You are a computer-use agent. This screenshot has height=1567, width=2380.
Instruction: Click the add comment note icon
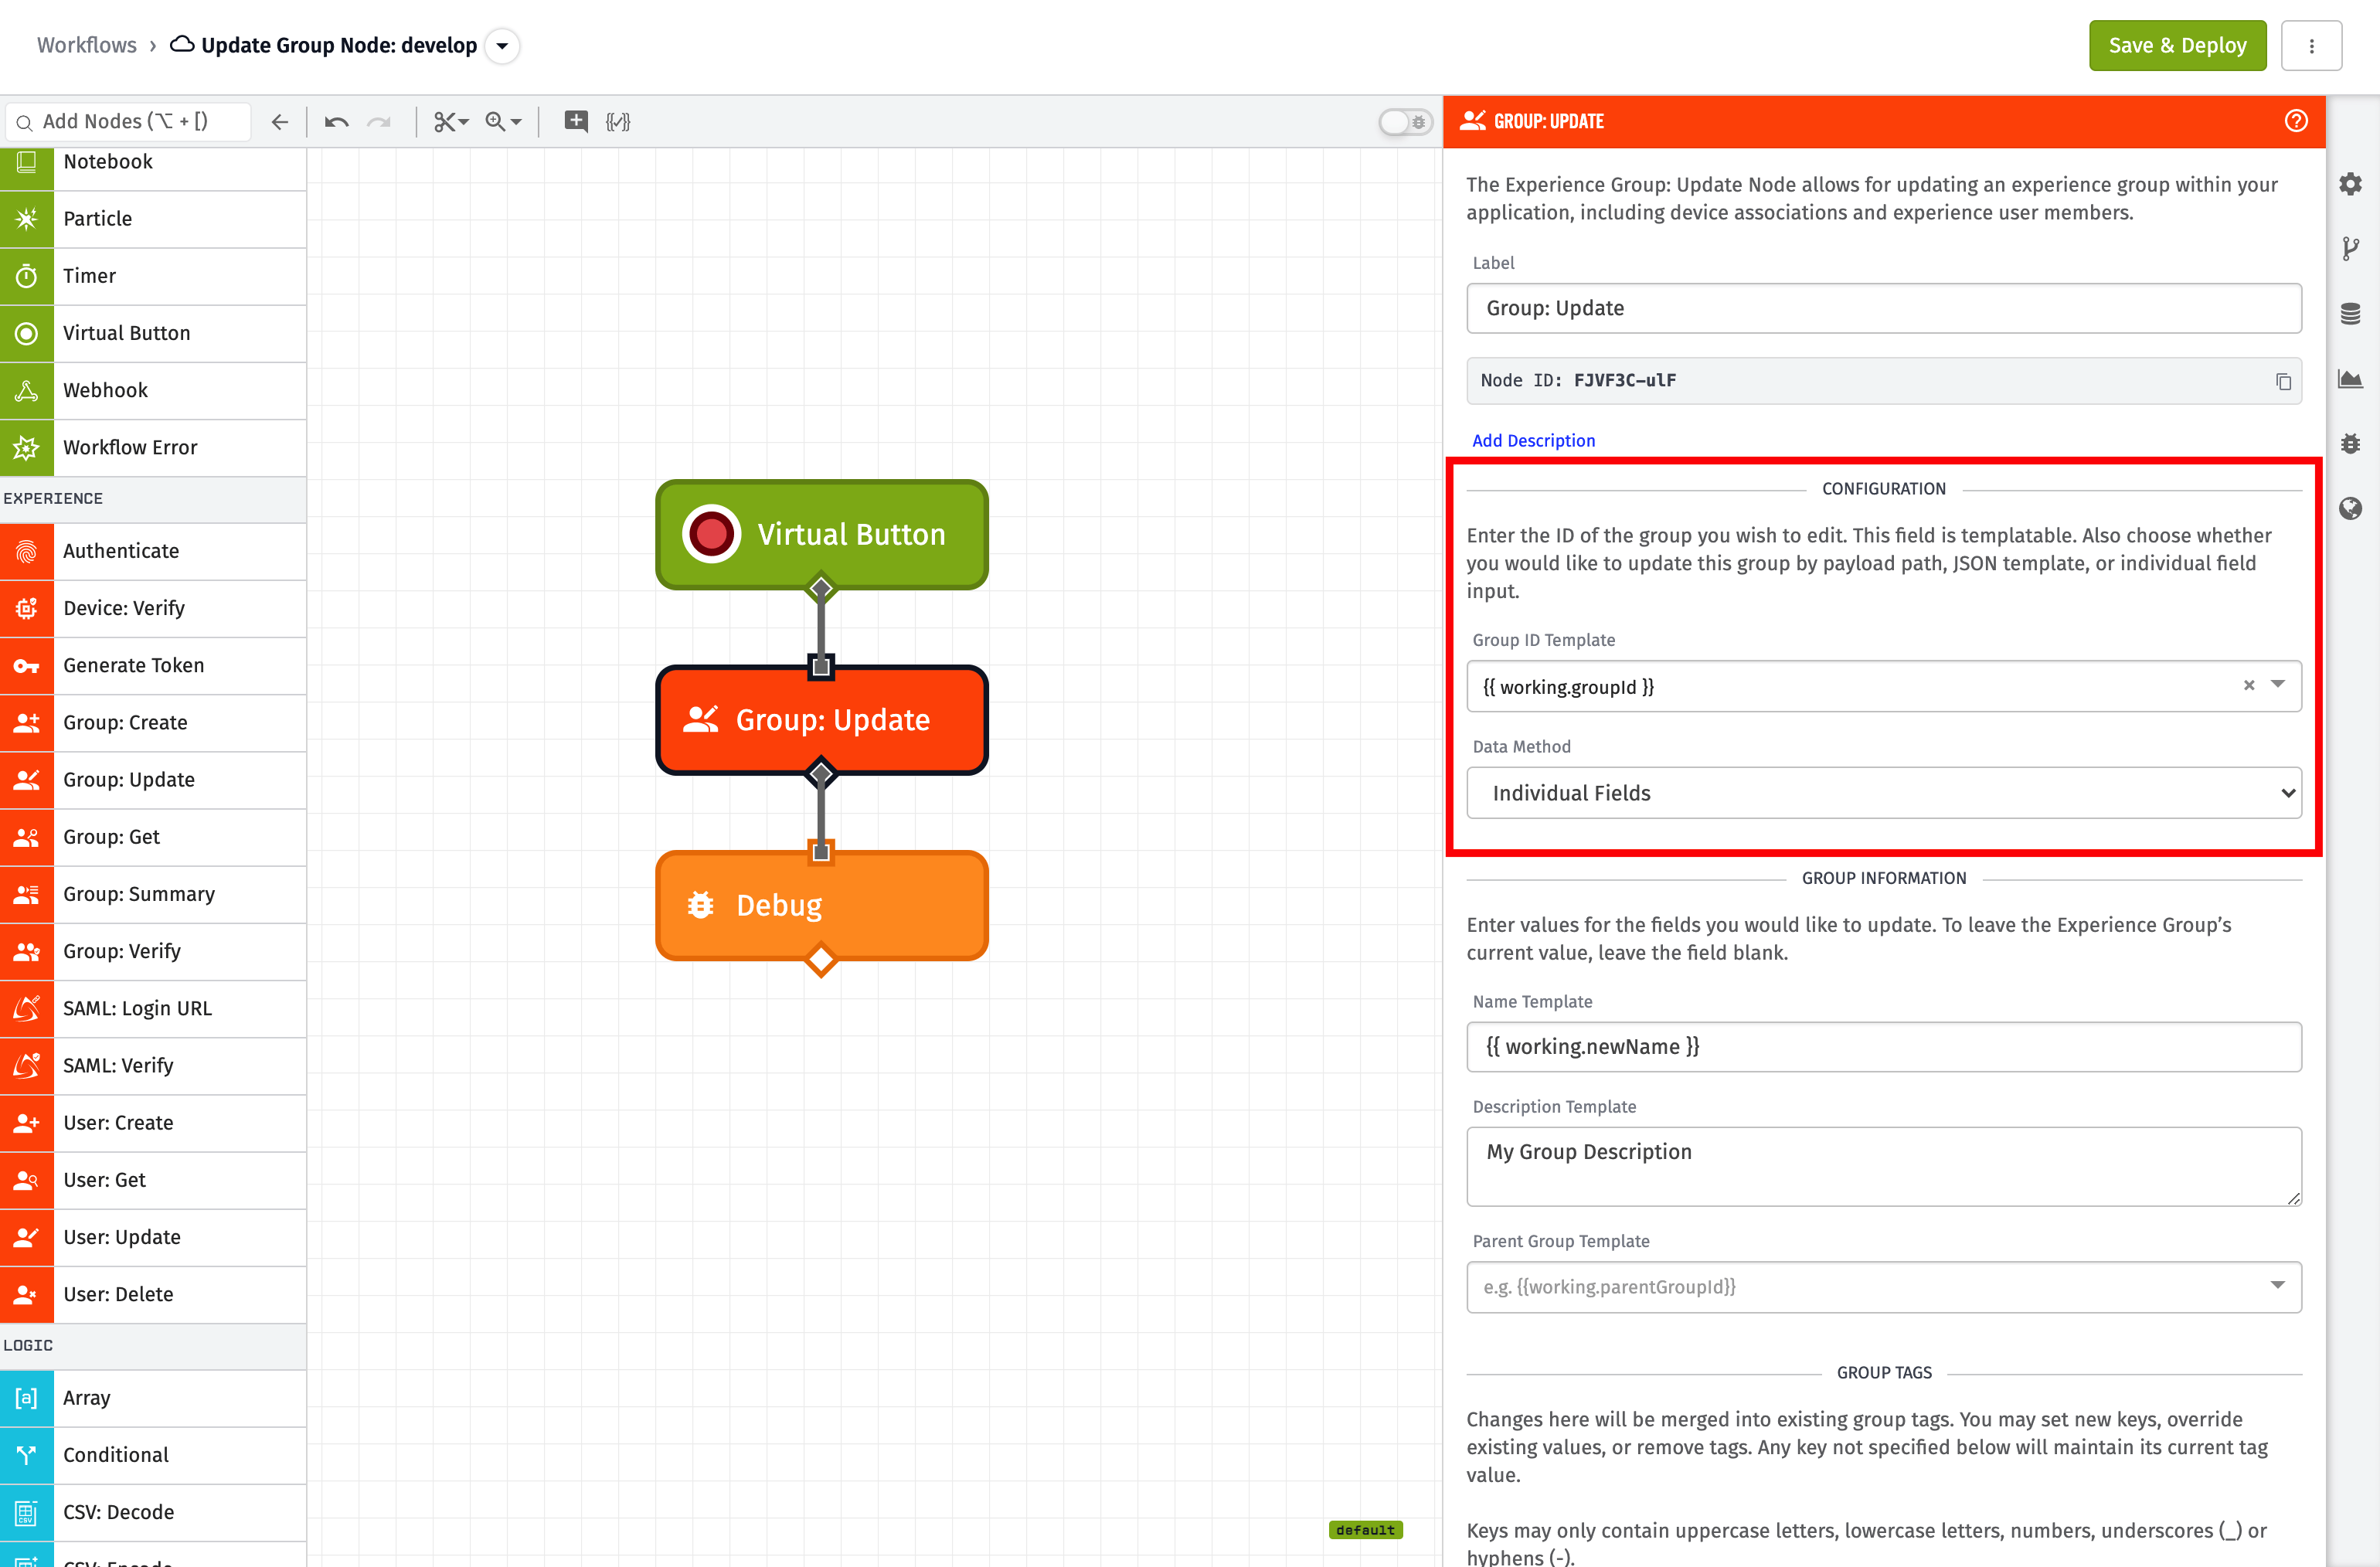pyautogui.click(x=576, y=121)
